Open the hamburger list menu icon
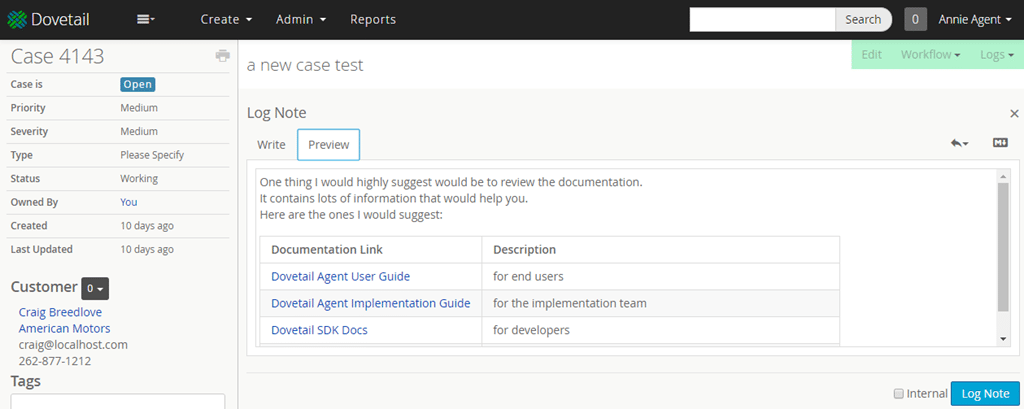This screenshot has width=1024, height=409. (x=145, y=19)
